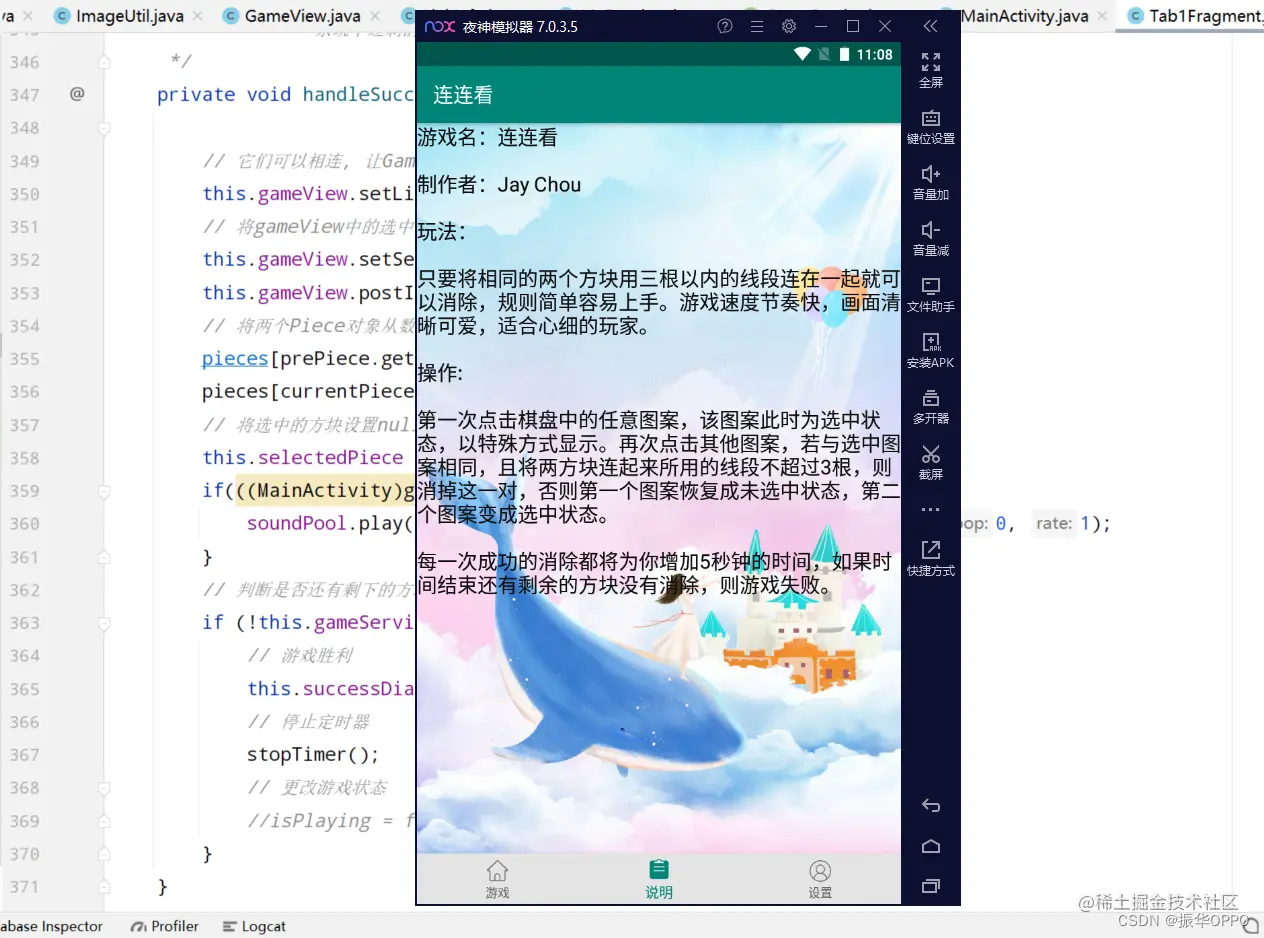This screenshot has width=1264, height=938.
Task: Expand the folded region arrow at line 361
Action: point(103,557)
